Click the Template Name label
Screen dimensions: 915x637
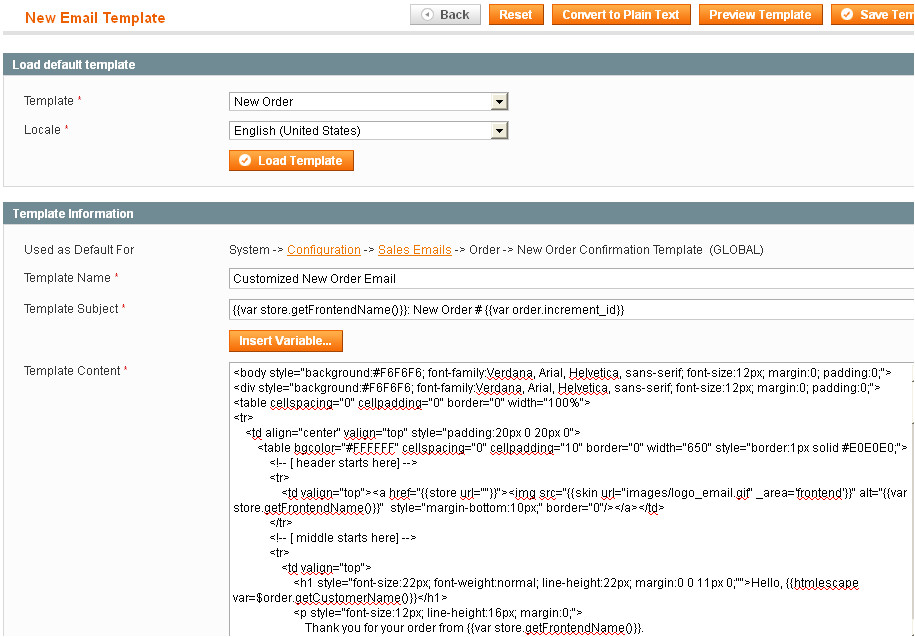(67, 278)
